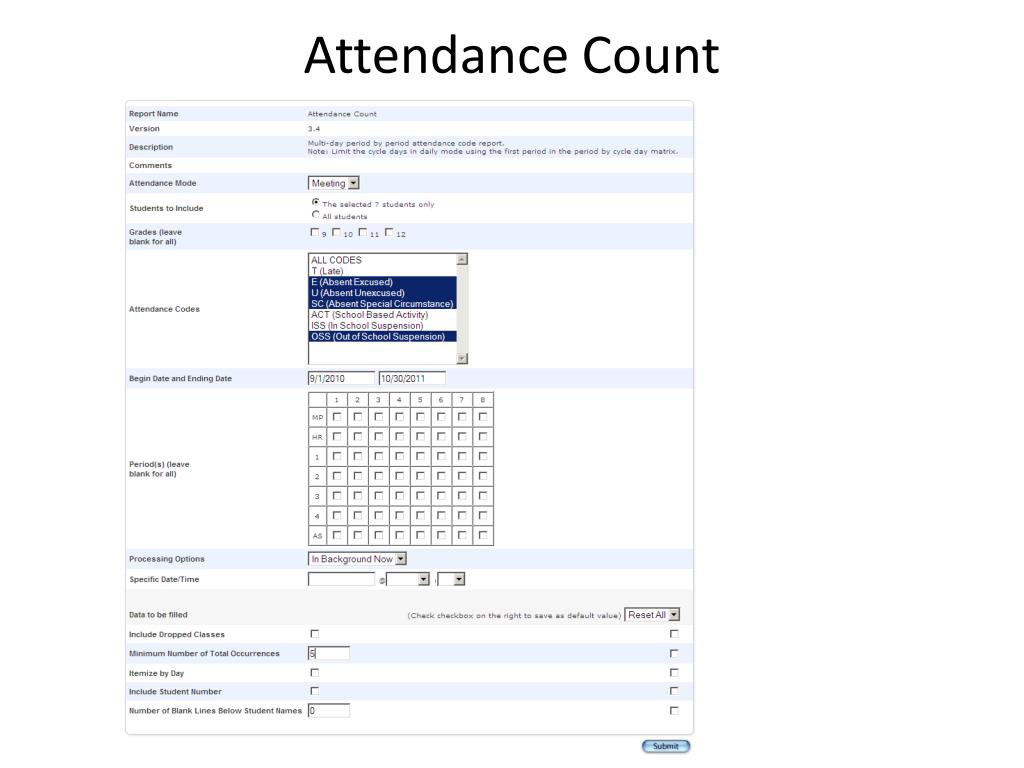Open the Reset All dropdown
1024x768 pixels.
click(652, 615)
